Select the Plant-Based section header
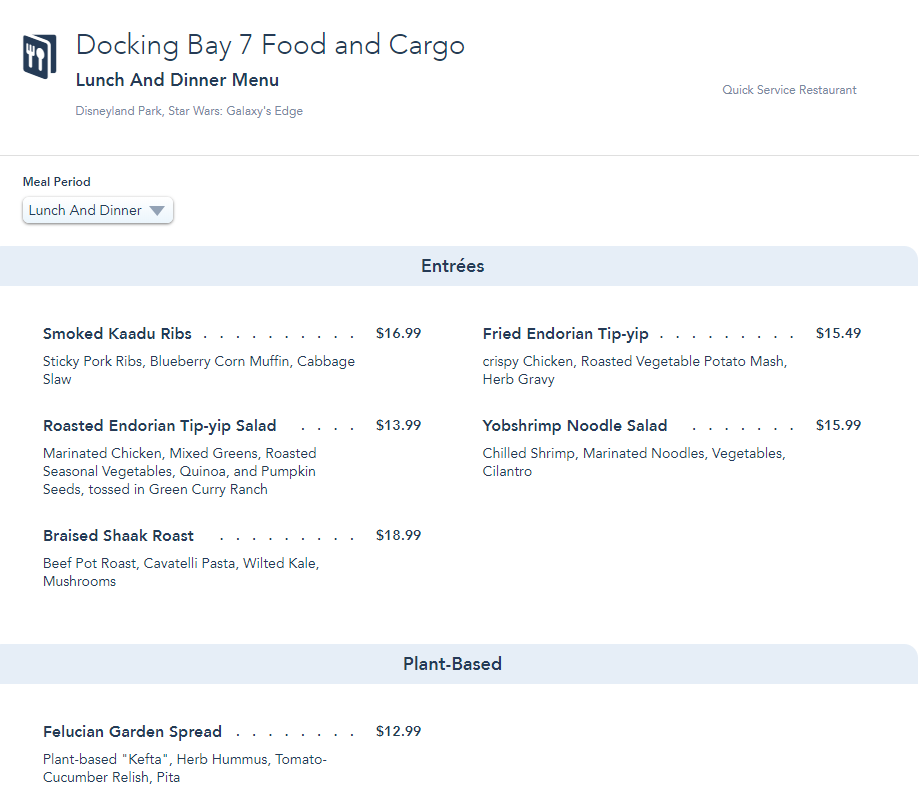This screenshot has height=810, width=919. (x=452, y=664)
